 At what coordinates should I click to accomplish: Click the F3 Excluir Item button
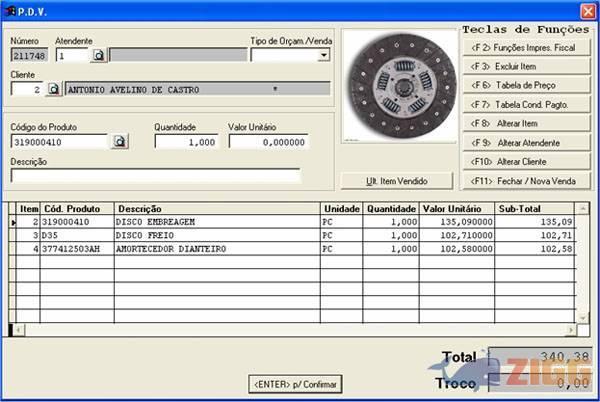(525, 66)
